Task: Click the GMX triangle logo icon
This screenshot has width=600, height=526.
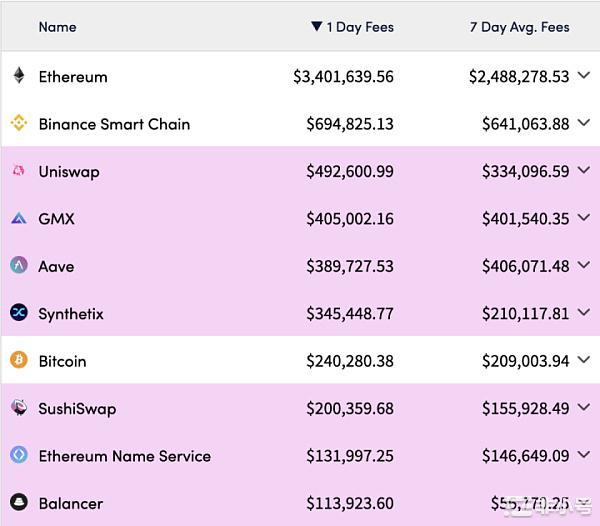Action: pos(18,219)
